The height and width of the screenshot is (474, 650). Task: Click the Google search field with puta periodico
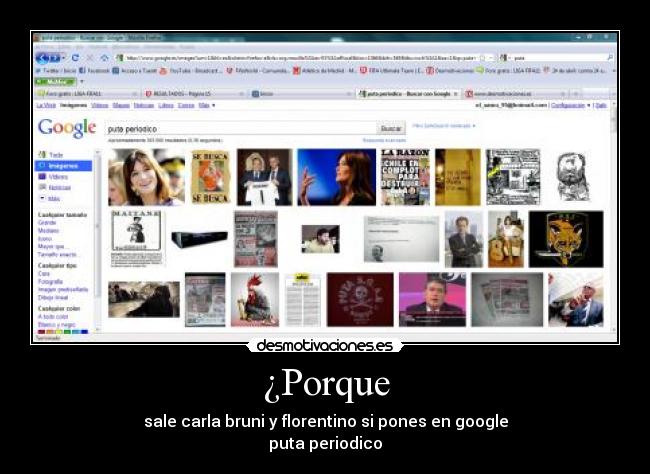point(240,129)
